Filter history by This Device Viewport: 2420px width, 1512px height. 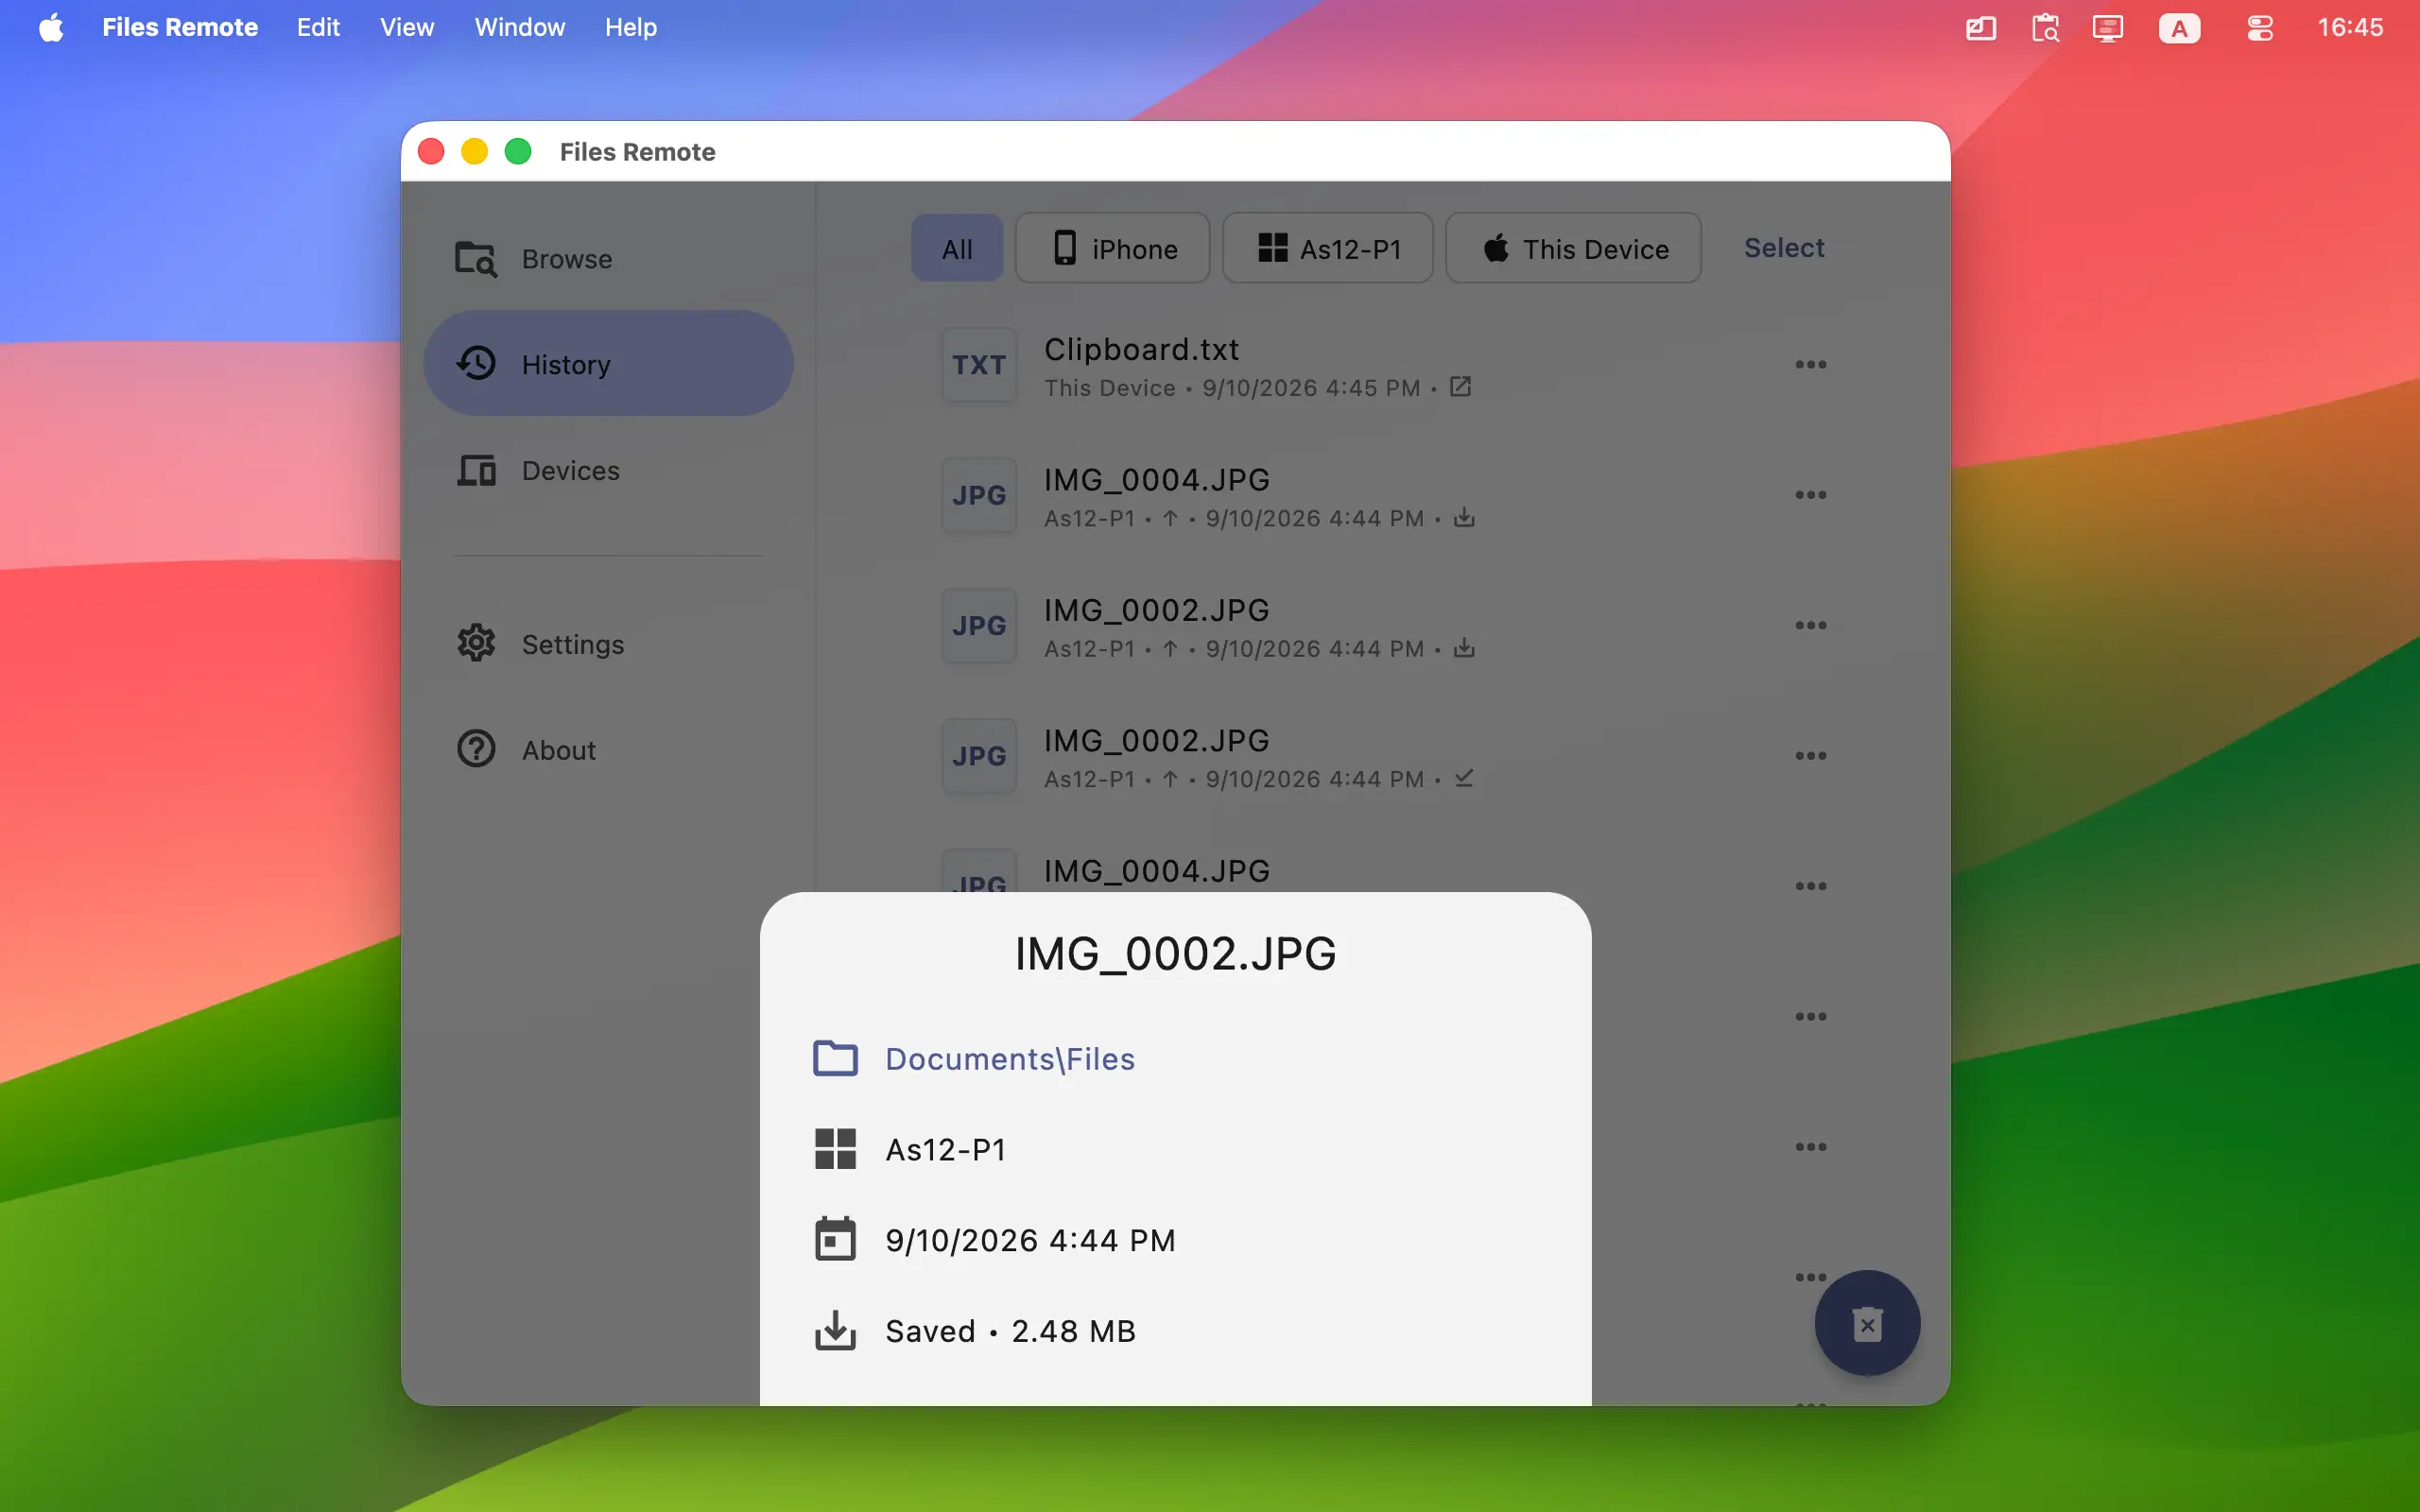click(x=1573, y=248)
